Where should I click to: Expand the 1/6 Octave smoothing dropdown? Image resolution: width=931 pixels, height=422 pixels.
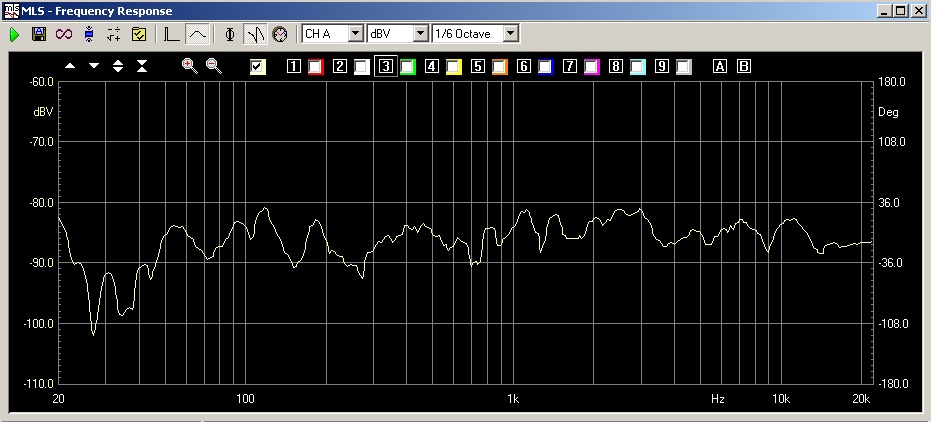[511, 34]
